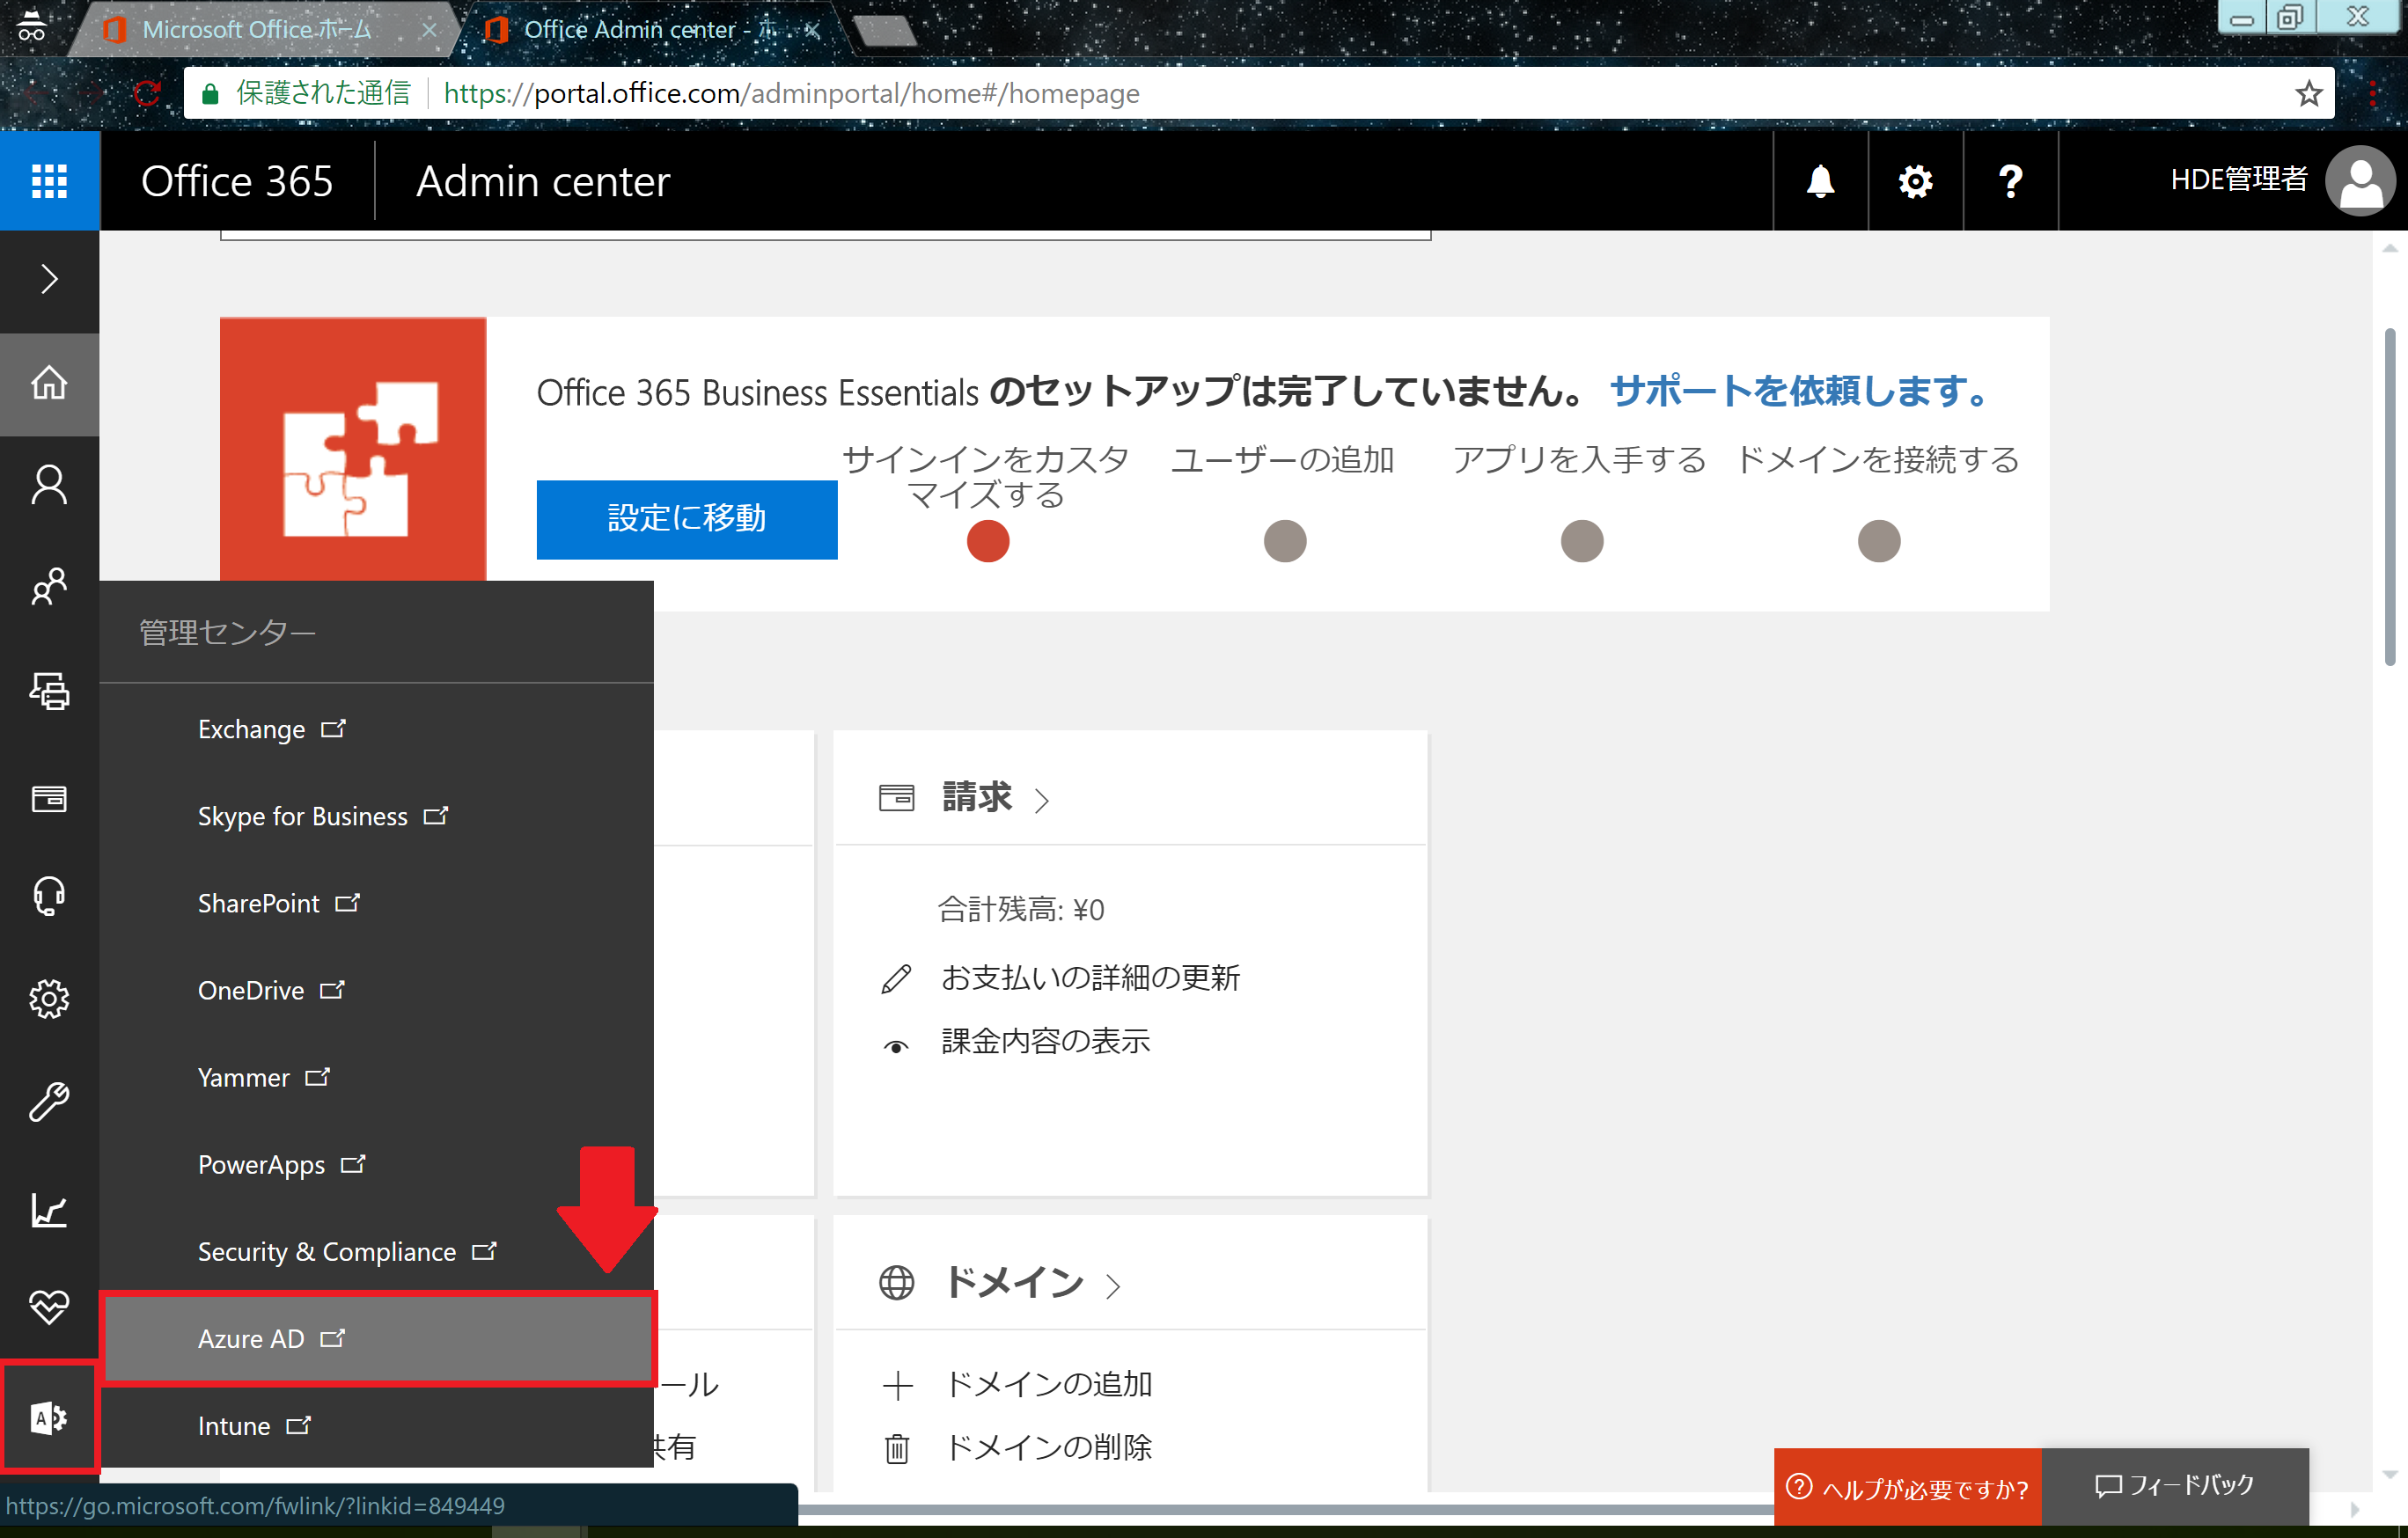Screen dimensions: 2408x1538
Task: Click Office 365 header title
Action: 237,181
